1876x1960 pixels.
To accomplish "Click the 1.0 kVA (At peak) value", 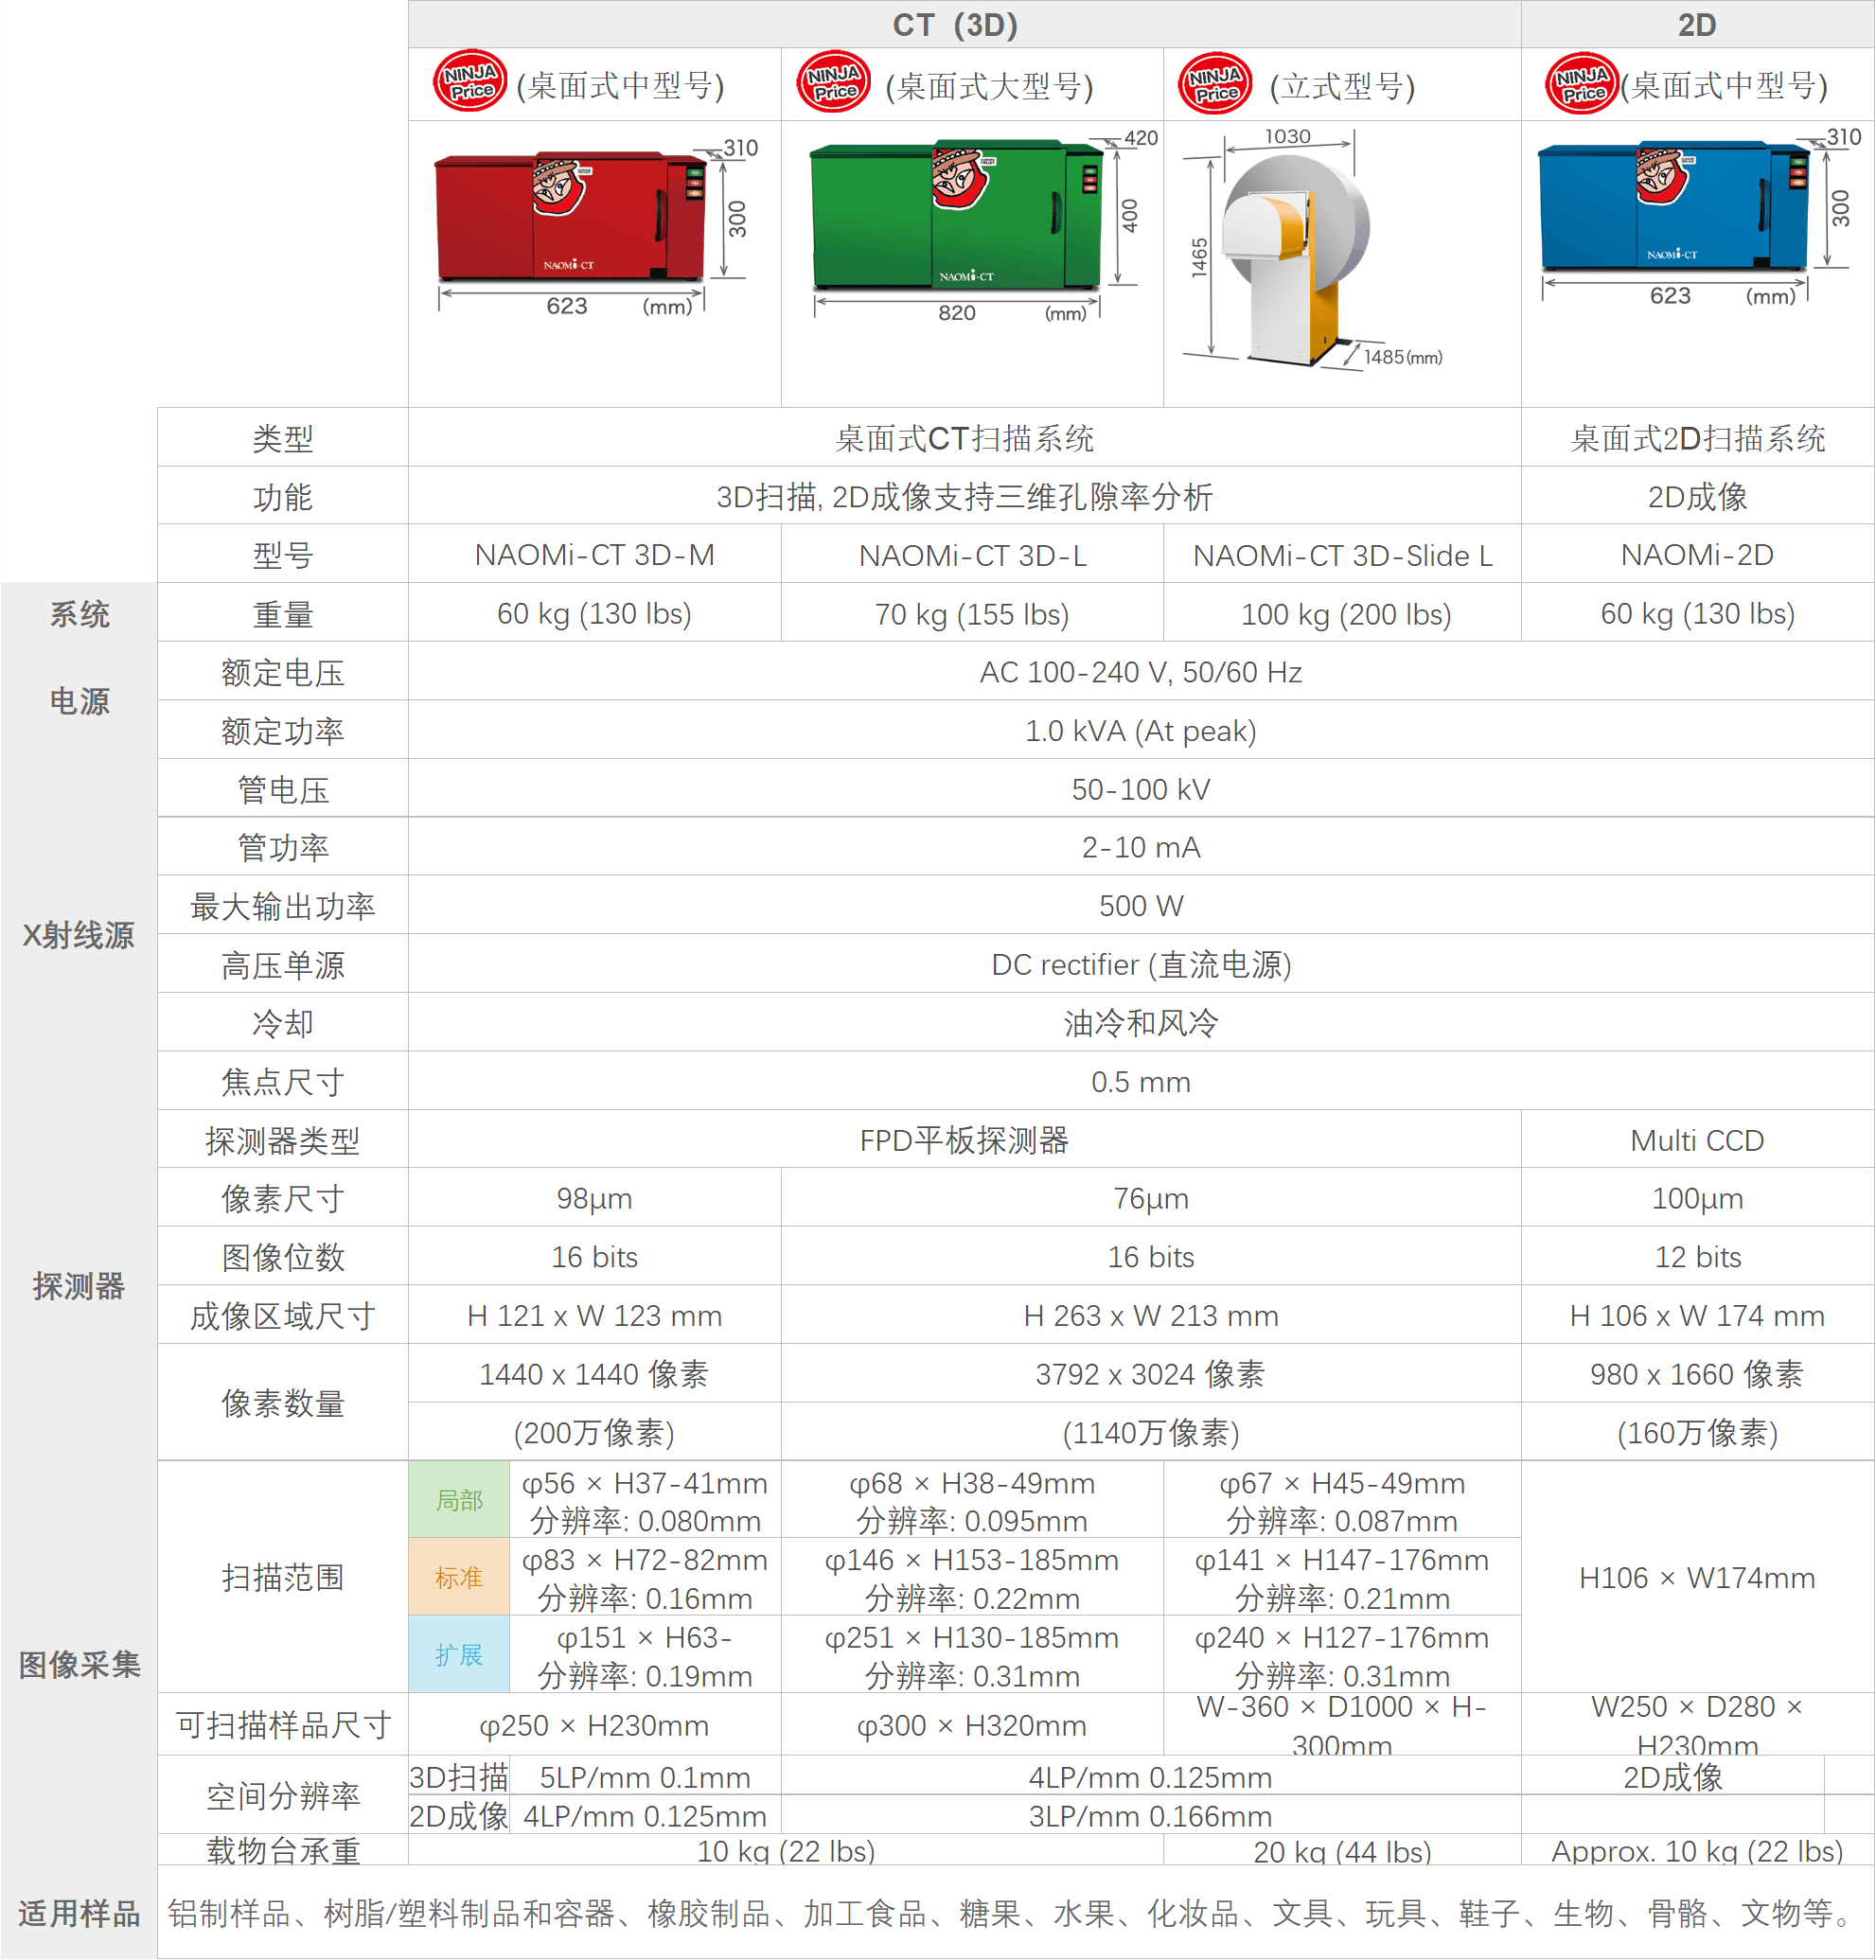I will 1141,731.
